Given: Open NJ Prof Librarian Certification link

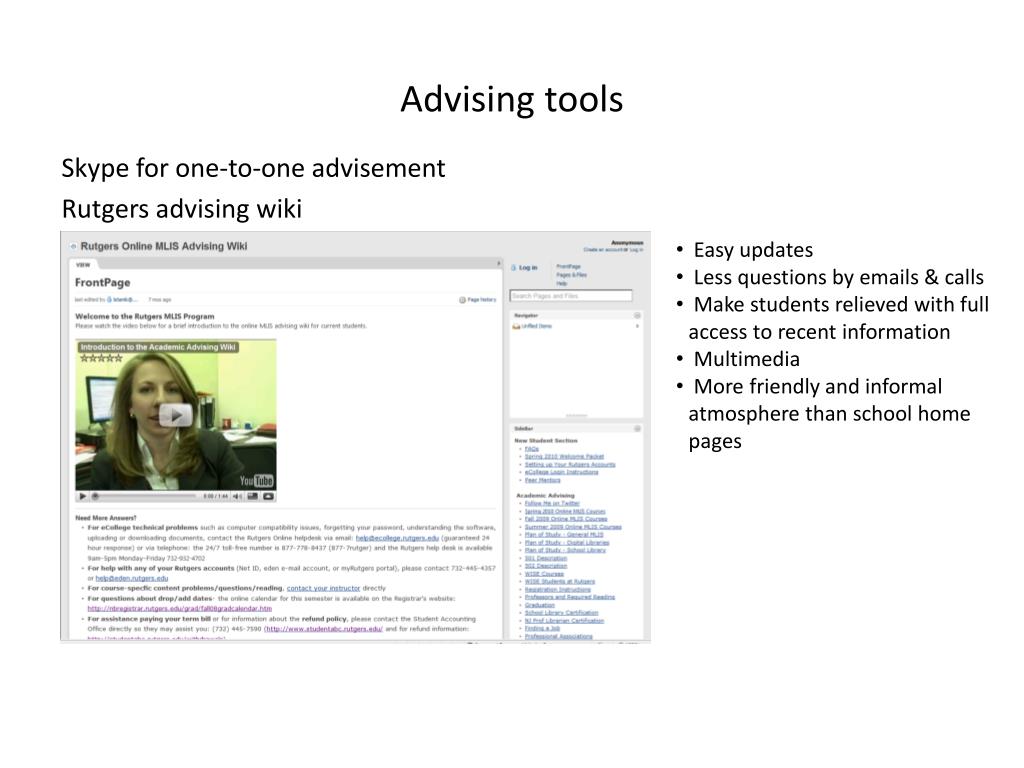Looking at the screenshot, I should point(564,620).
